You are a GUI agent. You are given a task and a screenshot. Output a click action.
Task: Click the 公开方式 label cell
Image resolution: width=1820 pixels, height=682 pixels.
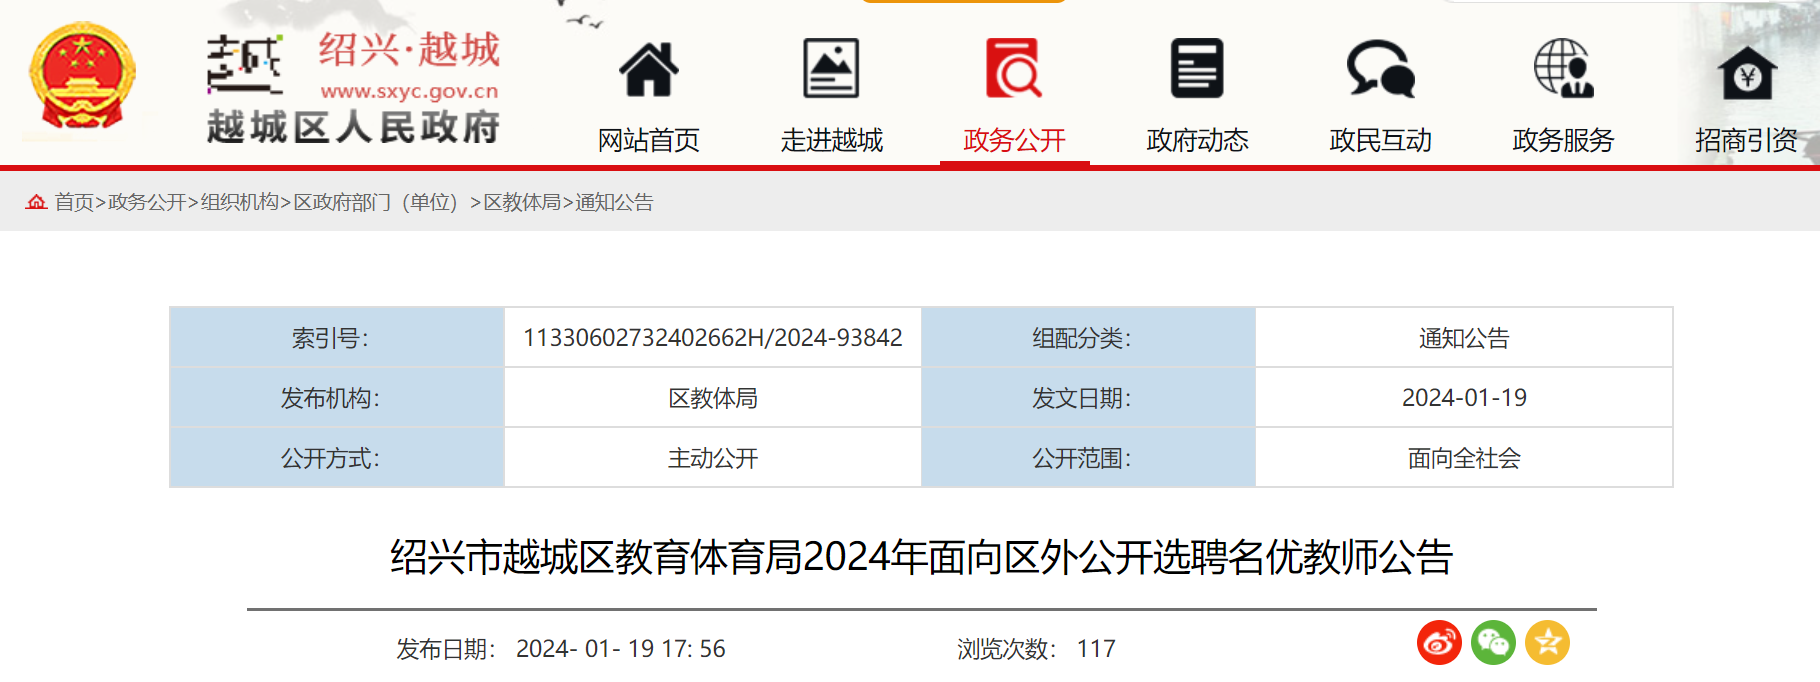[337, 458]
